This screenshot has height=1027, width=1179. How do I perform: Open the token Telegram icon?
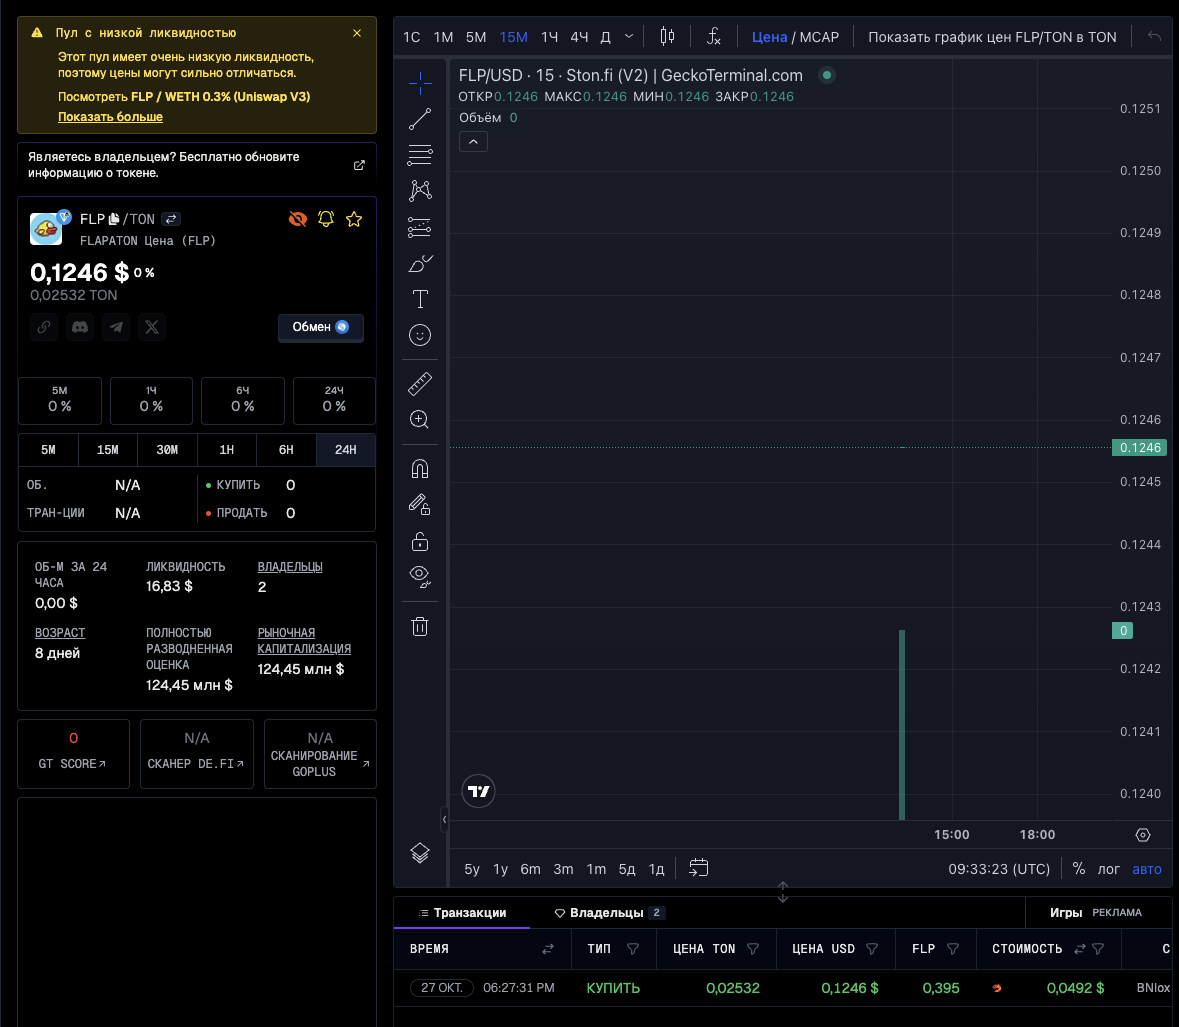pyautogui.click(x=116, y=327)
